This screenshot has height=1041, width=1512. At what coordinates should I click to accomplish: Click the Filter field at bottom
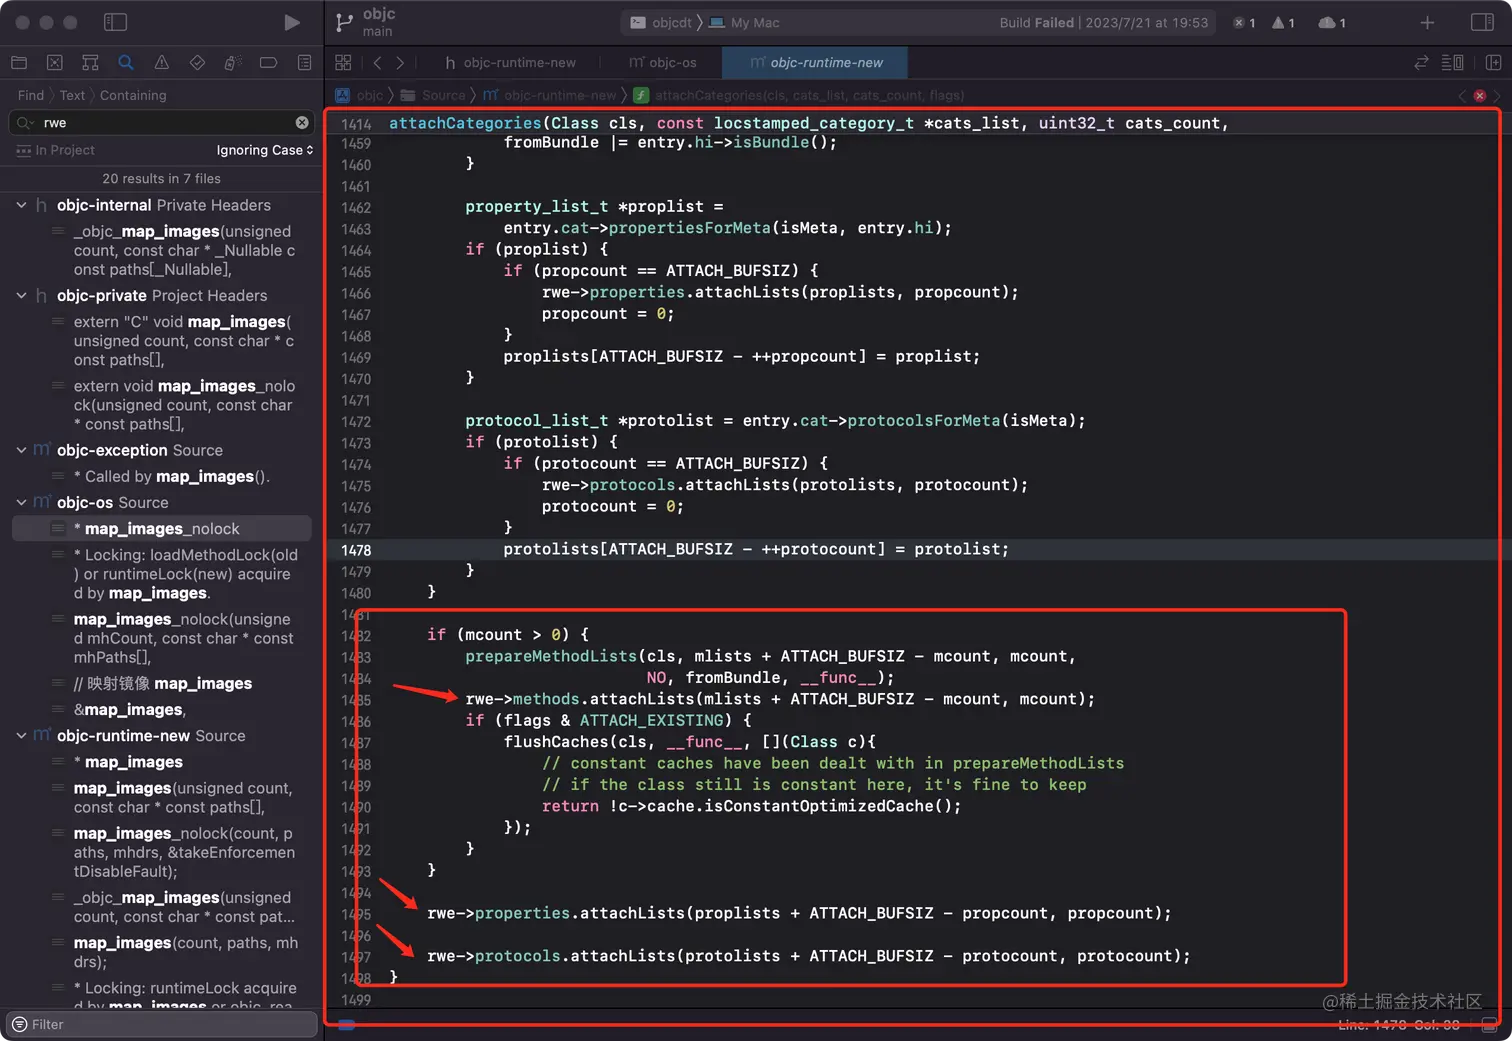point(160,1024)
